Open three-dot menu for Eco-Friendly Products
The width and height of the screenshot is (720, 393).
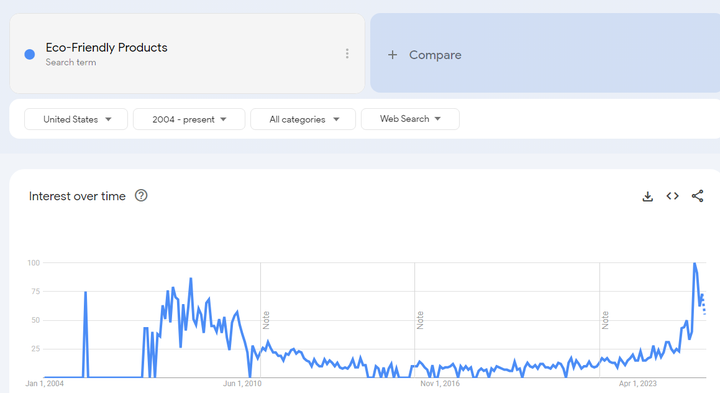[347, 54]
